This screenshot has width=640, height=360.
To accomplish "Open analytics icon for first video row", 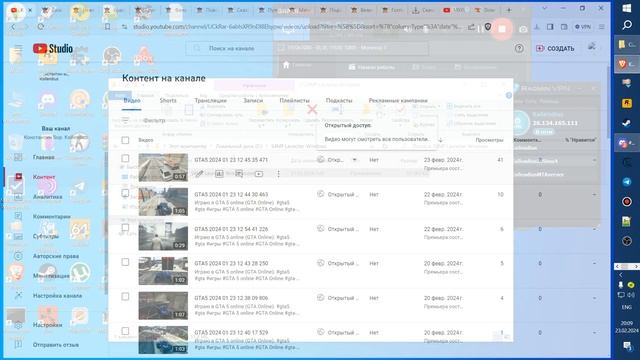I will pos(219,174).
